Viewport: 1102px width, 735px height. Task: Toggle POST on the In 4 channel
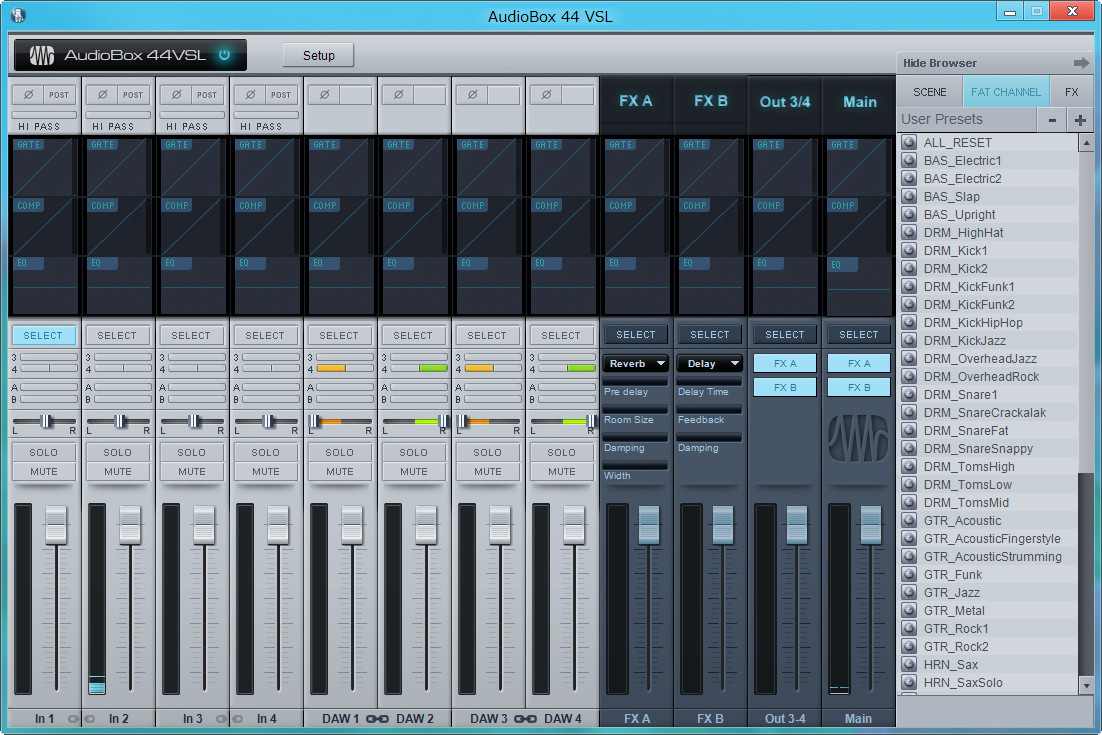(x=281, y=95)
